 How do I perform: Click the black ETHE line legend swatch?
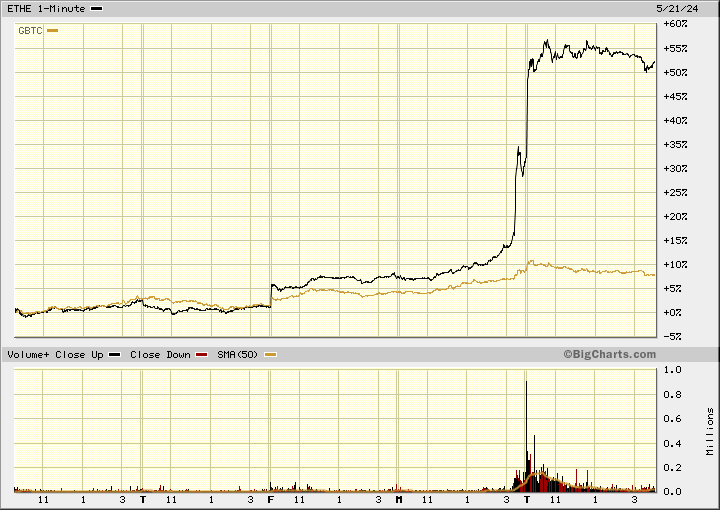pyautogui.click(x=96, y=9)
